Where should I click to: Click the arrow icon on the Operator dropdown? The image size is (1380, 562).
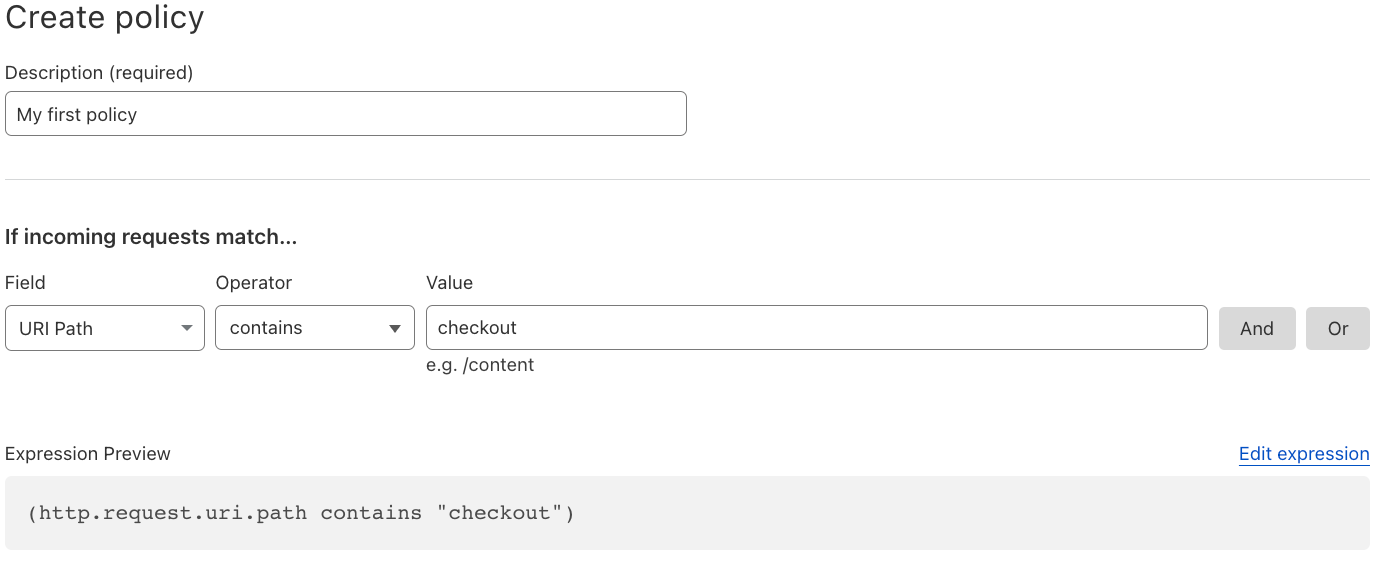coord(396,329)
